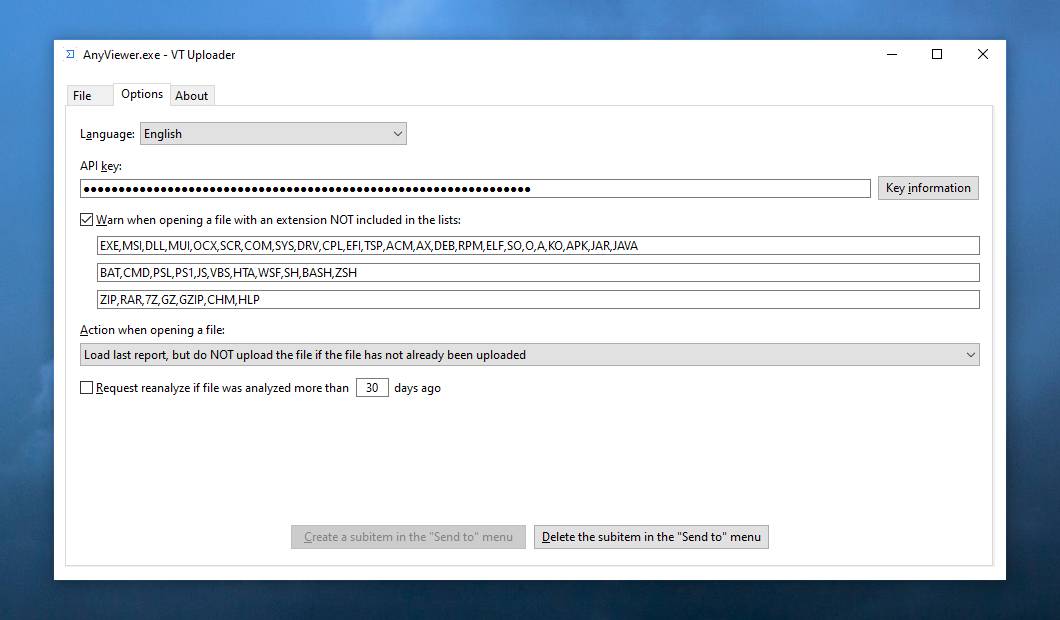Switch to the File tab
1060x620 pixels.
click(x=89, y=95)
